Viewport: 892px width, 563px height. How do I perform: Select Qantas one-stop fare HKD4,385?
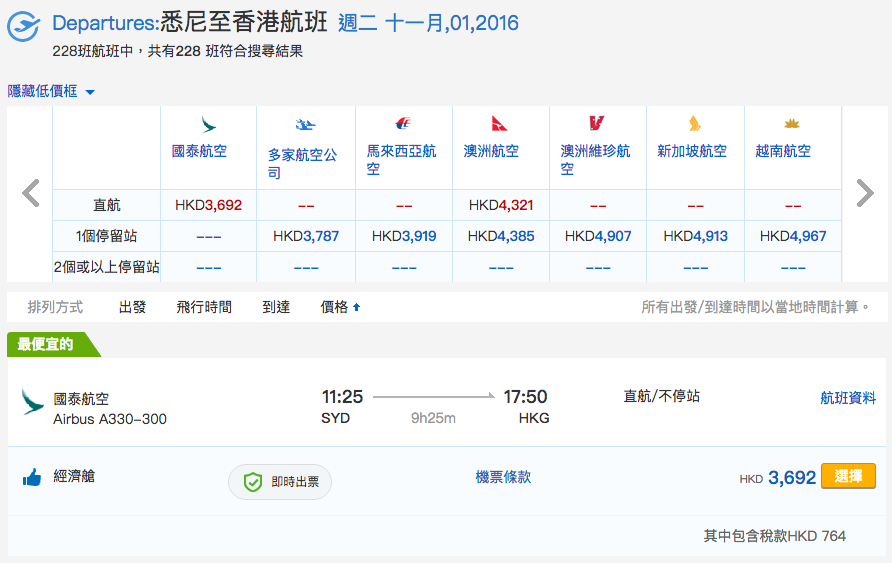coord(501,236)
